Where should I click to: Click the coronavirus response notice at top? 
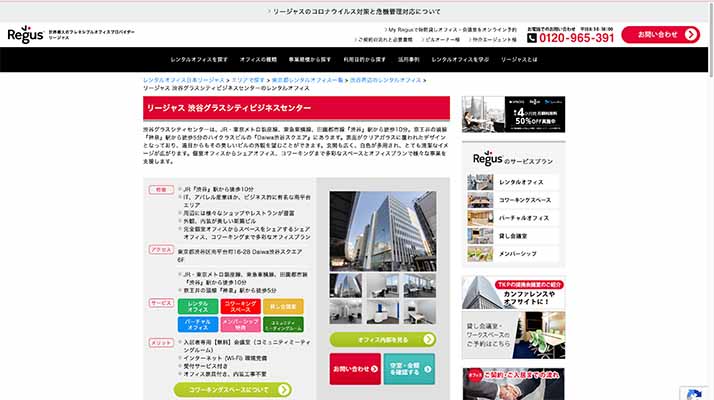[357, 11]
